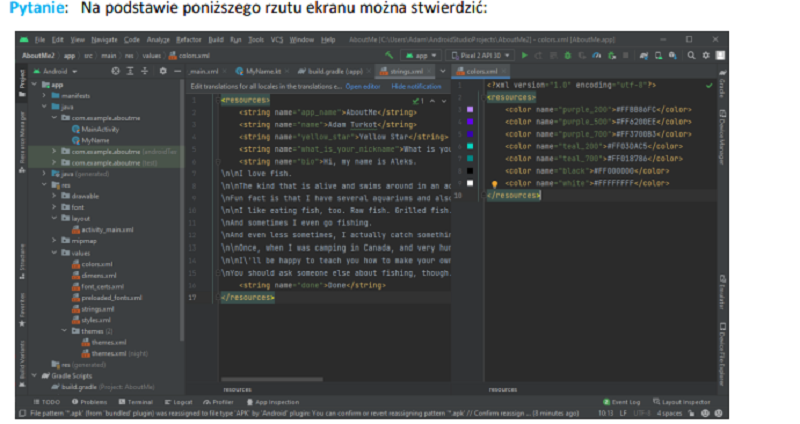The height and width of the screenshot is (424, 800).
Task: Collapse the values folder
Action: point(55,253)
